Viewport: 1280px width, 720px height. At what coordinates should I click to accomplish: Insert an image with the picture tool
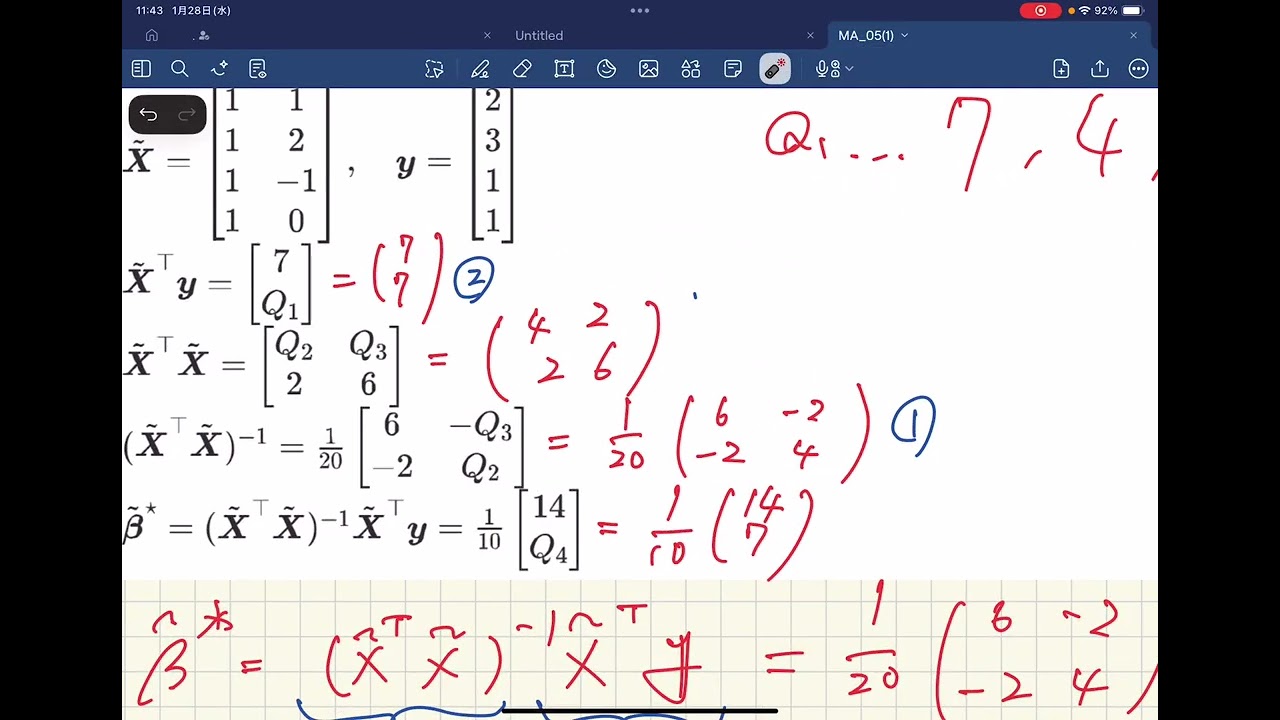point(649,69)
